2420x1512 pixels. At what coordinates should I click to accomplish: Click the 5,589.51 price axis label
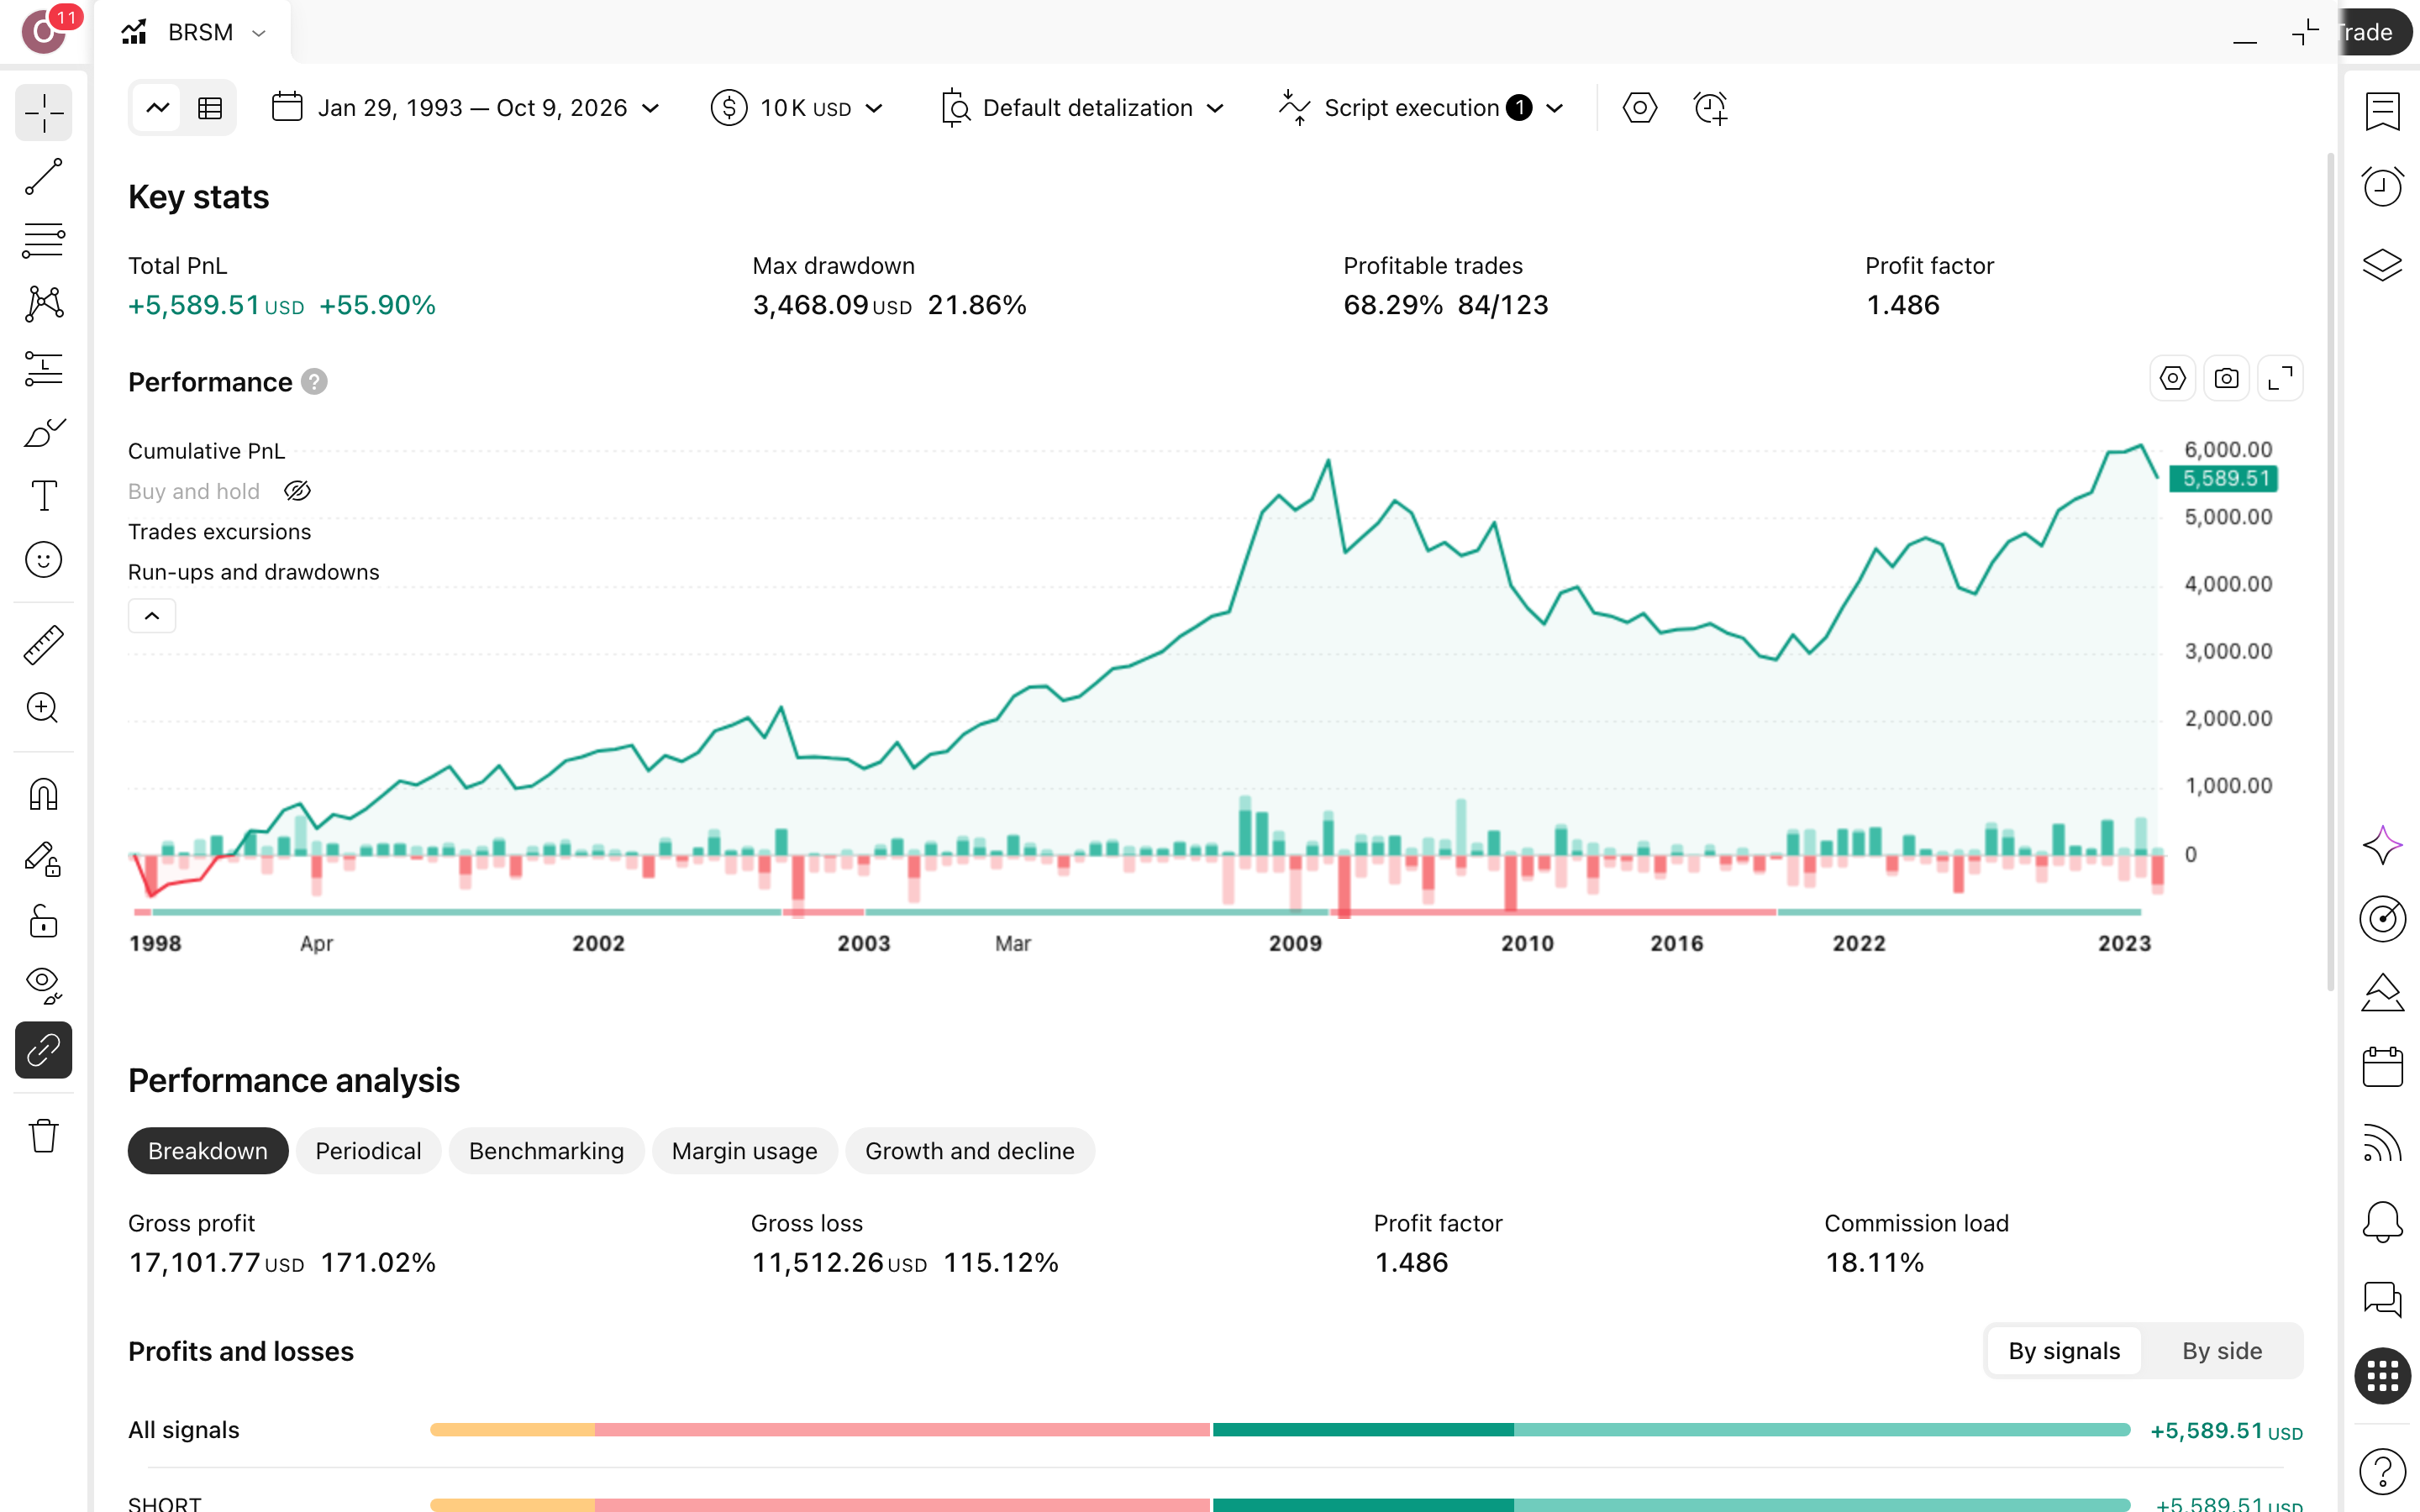click(2223, 479)
